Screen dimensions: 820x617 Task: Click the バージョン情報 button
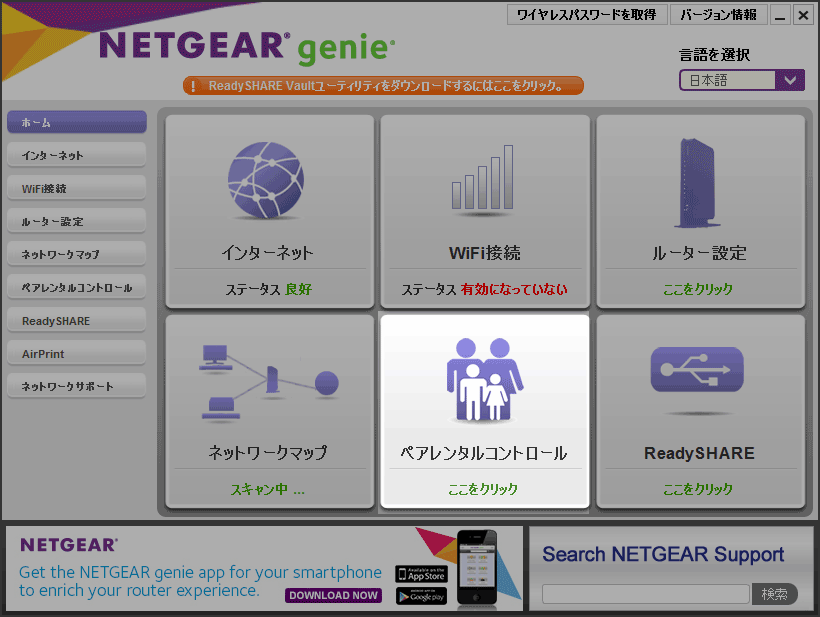coord(719,15)
